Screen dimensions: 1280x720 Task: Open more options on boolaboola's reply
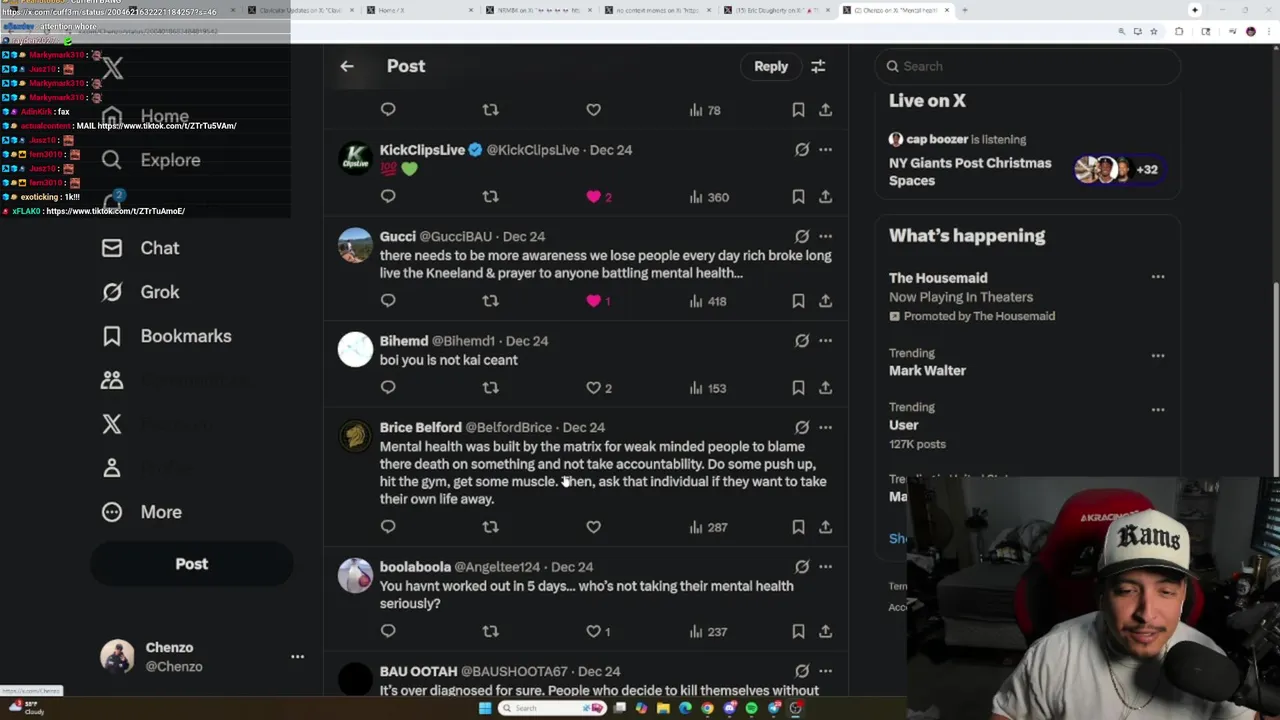coord(825,567)
